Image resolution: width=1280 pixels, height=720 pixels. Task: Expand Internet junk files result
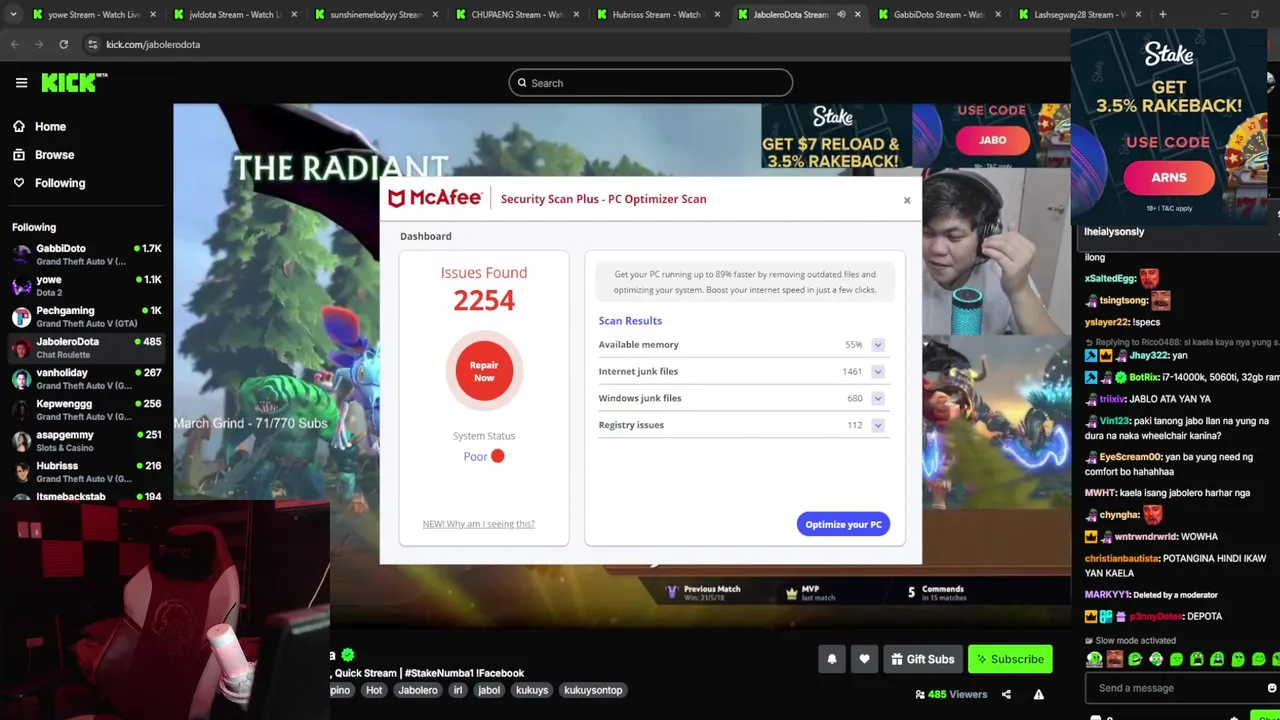coord(877,372)
